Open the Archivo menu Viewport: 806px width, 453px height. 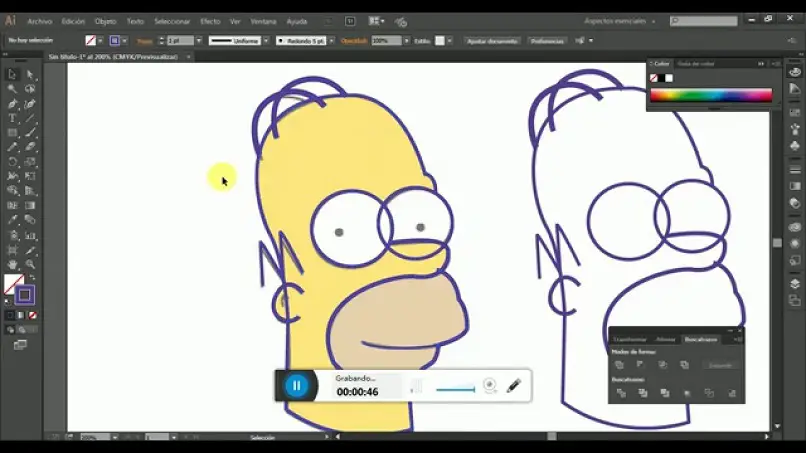[40, 22]
